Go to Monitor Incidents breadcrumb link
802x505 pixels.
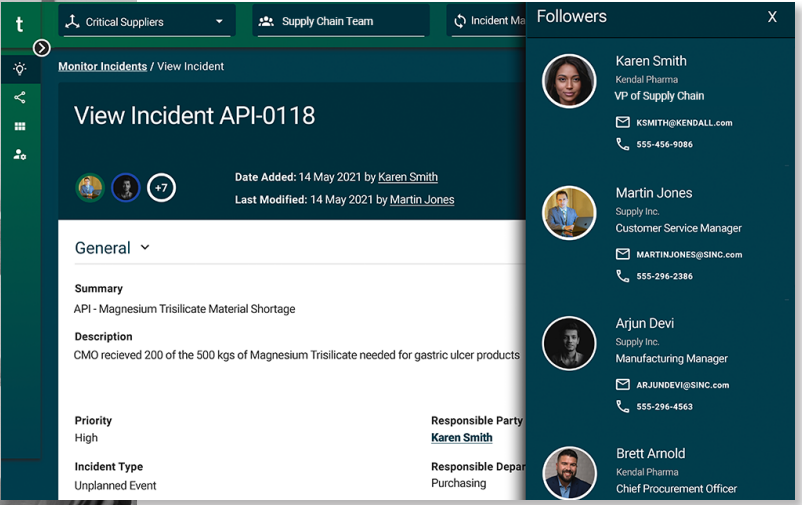click(102, 67)
